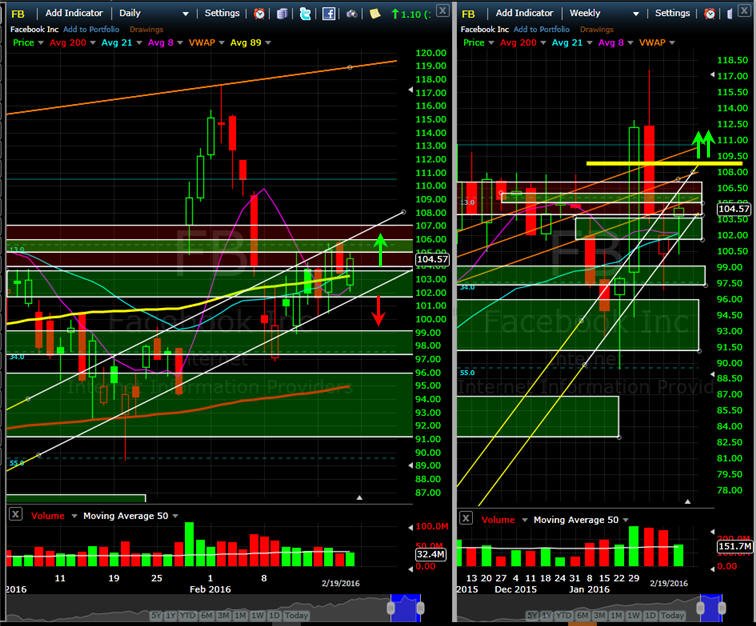756x626 pixels.
Task: Click Add Indicator in Weekly chart
Action: point(524,13)
